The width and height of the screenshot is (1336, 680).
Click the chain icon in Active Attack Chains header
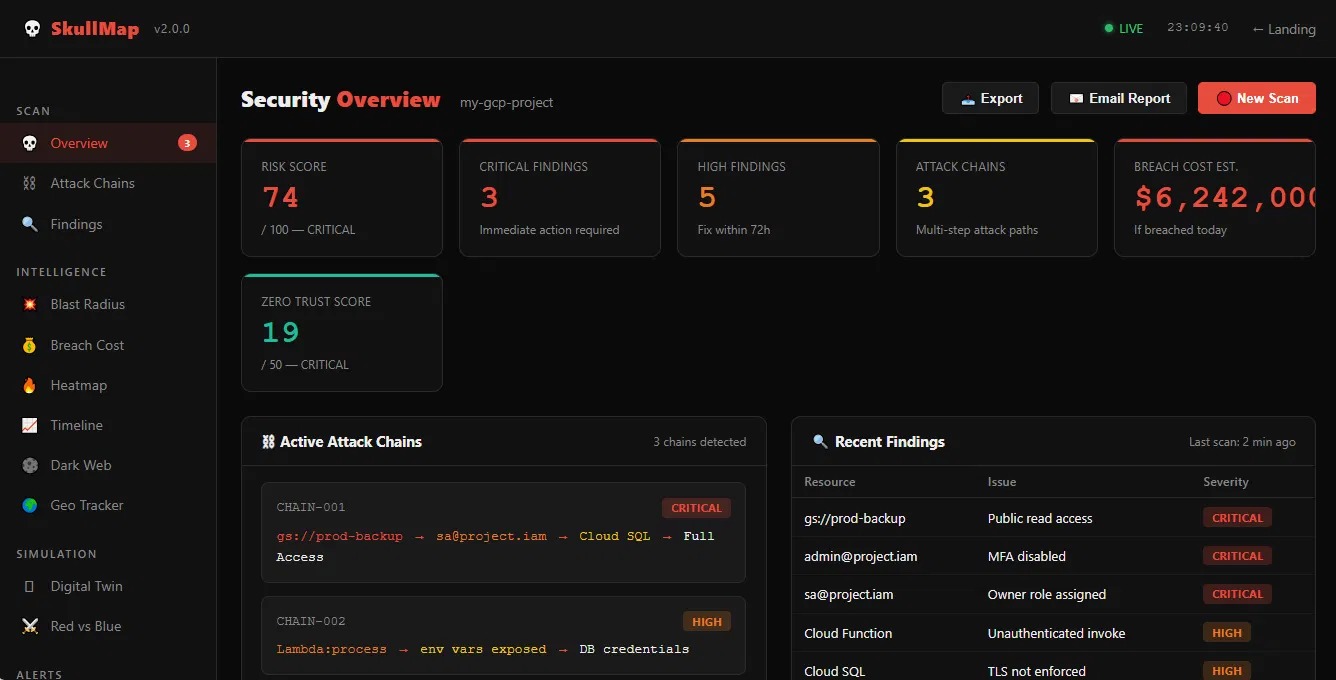268,442
